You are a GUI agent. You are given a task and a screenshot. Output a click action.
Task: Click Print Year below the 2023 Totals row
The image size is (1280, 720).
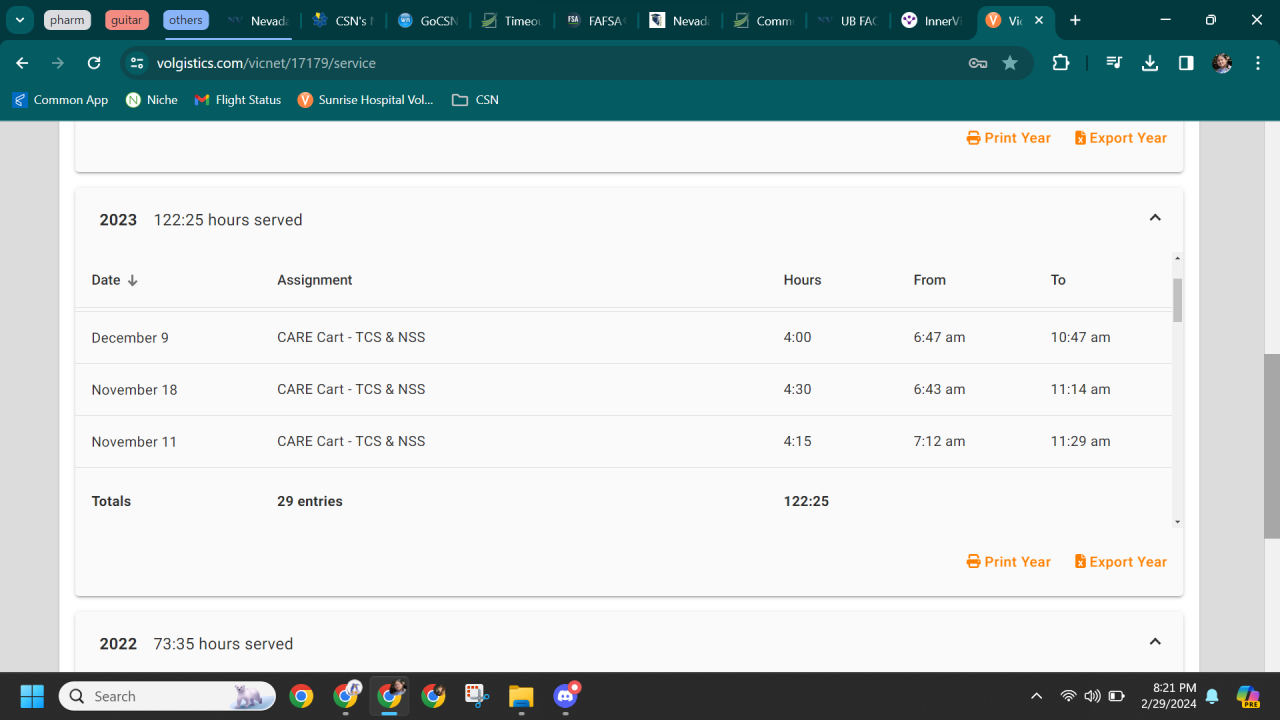[1009, 562]
